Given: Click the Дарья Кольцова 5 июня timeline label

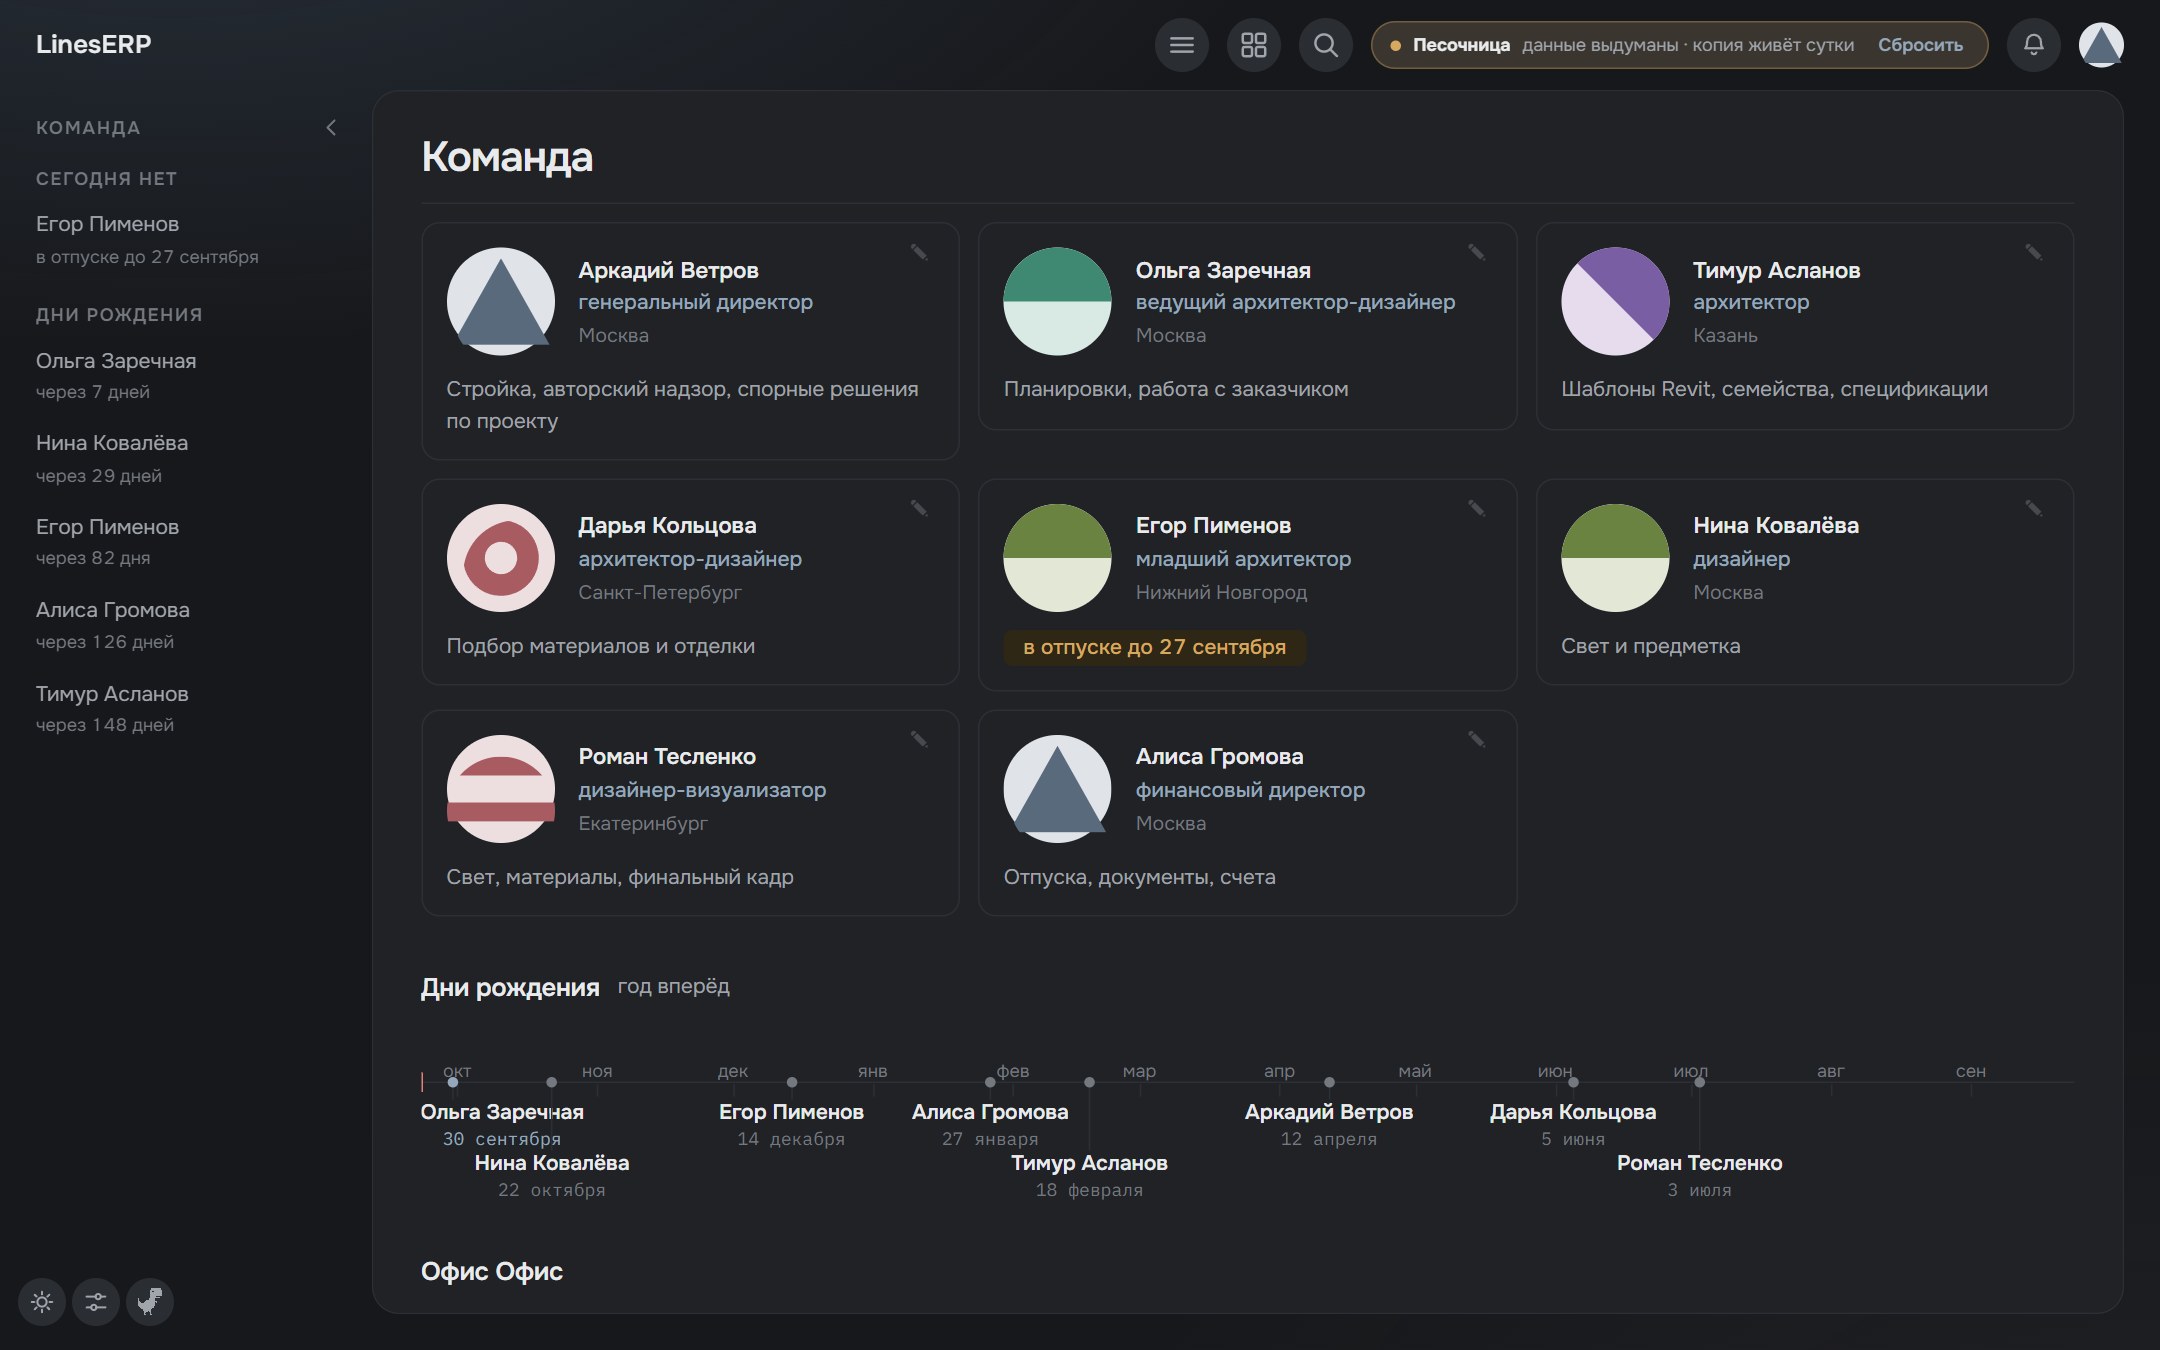Looking at the screenshot, I should [x=1573, y=1124].
